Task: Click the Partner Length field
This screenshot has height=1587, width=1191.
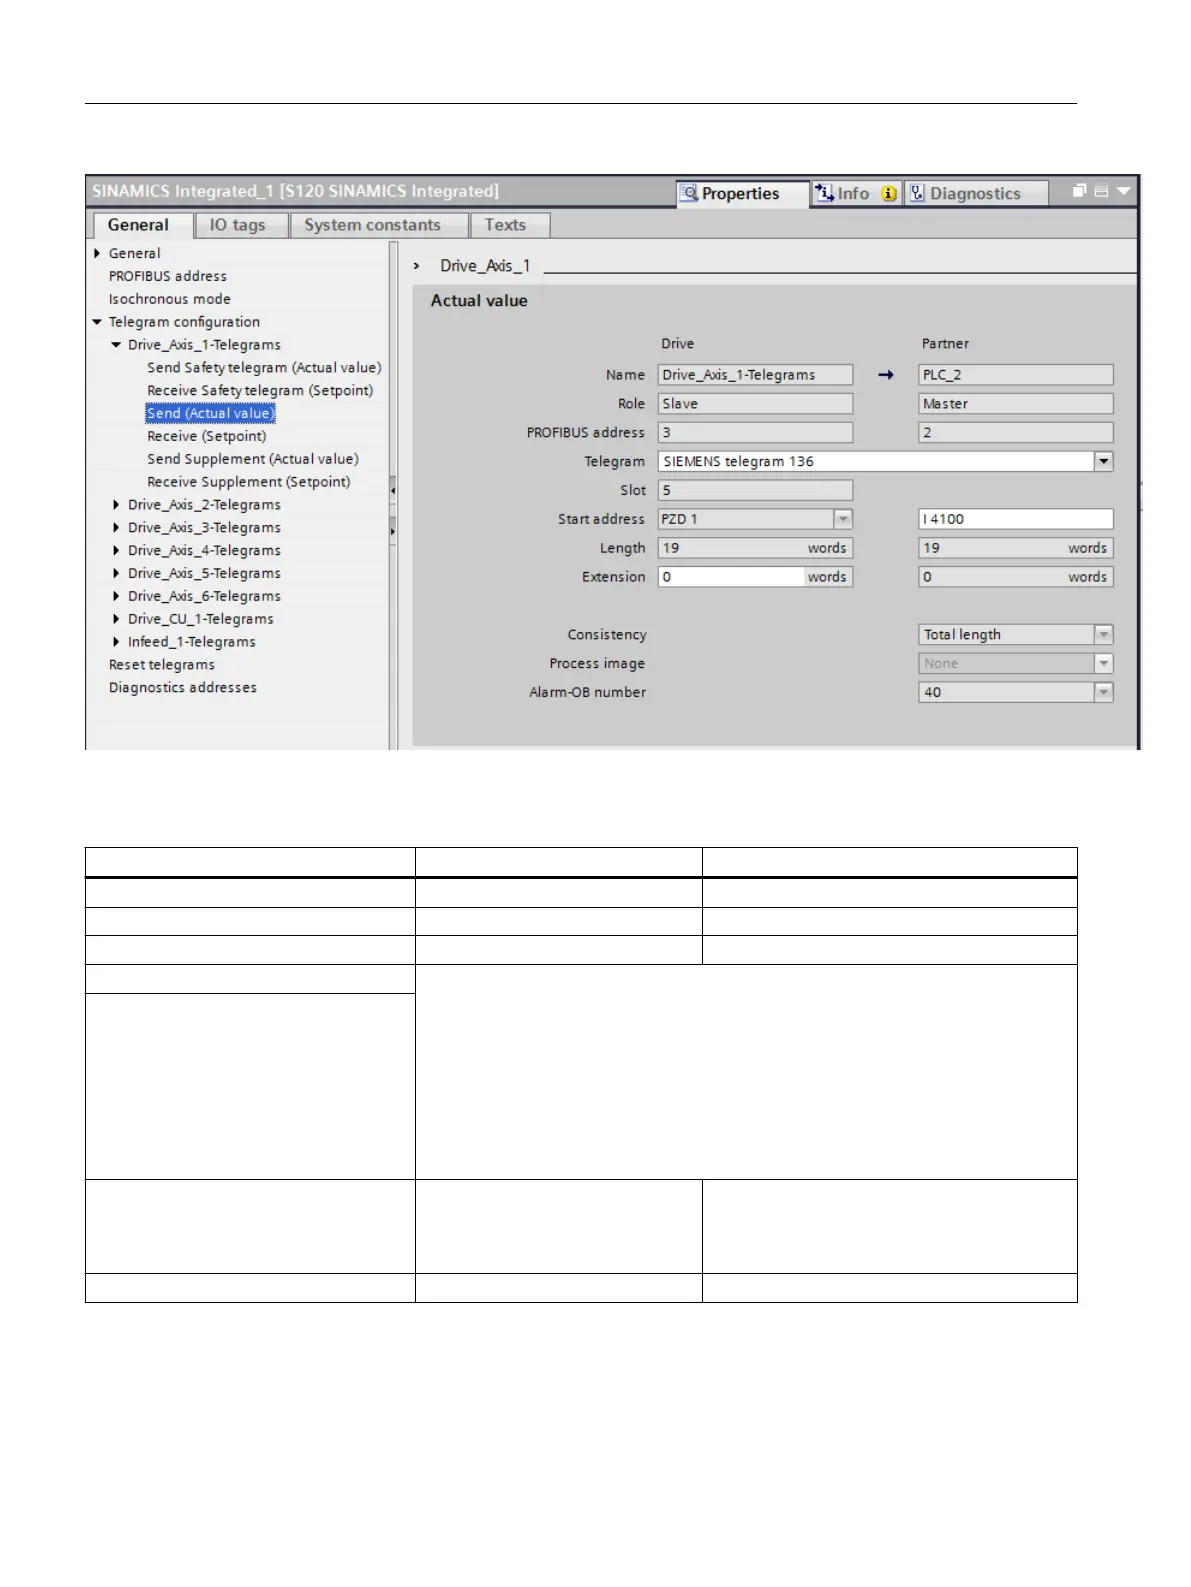Action: [1016, 548]
